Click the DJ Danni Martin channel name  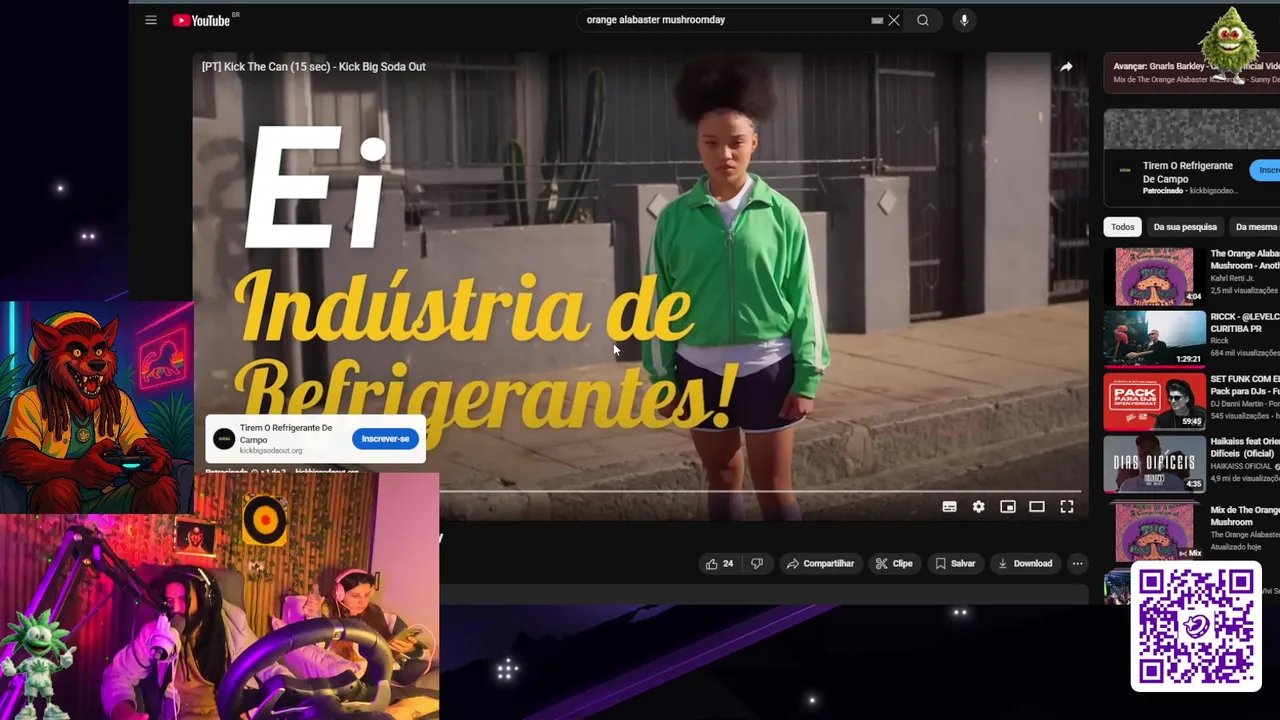(x=1243, y=403)
